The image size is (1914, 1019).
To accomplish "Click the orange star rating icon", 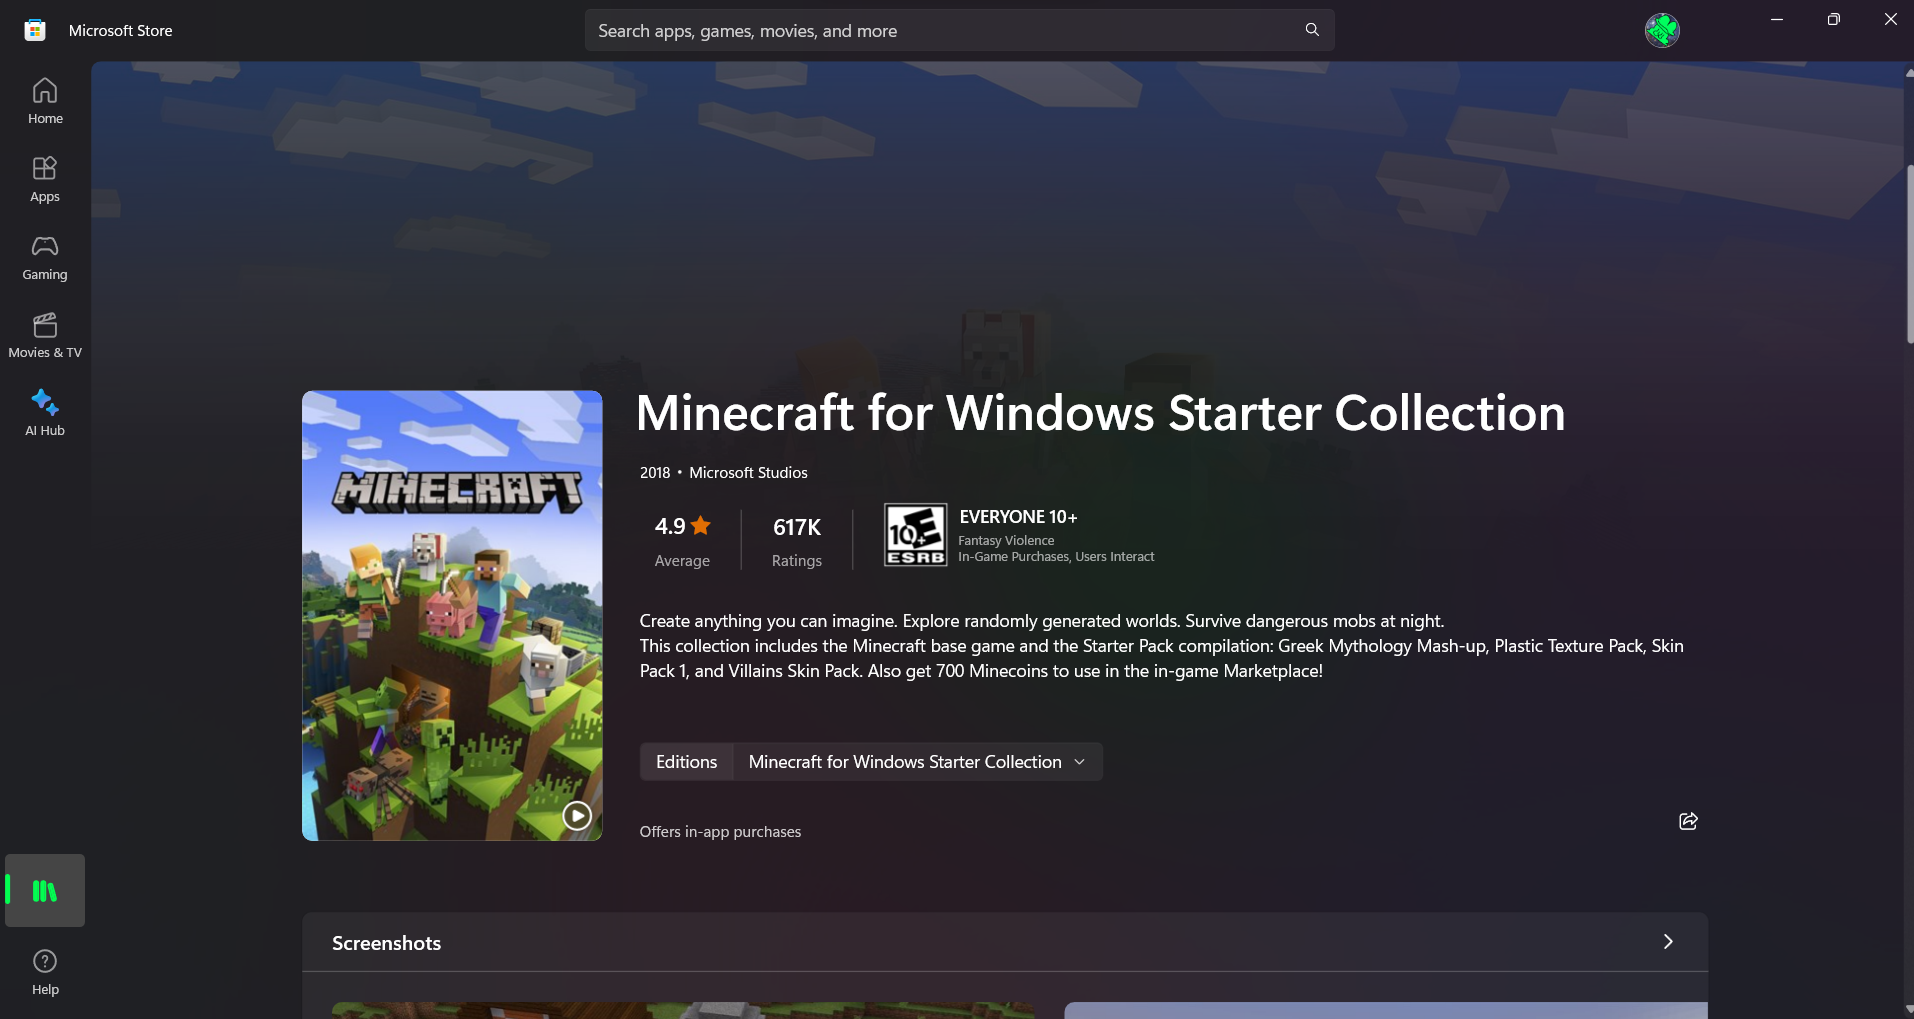I will [x=701, y=525].
